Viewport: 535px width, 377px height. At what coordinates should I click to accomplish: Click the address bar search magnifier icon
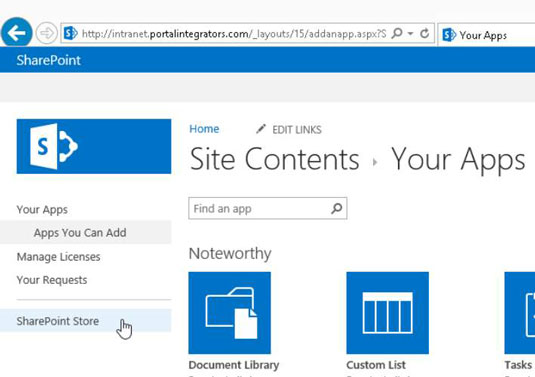click(x=397, y=33)
